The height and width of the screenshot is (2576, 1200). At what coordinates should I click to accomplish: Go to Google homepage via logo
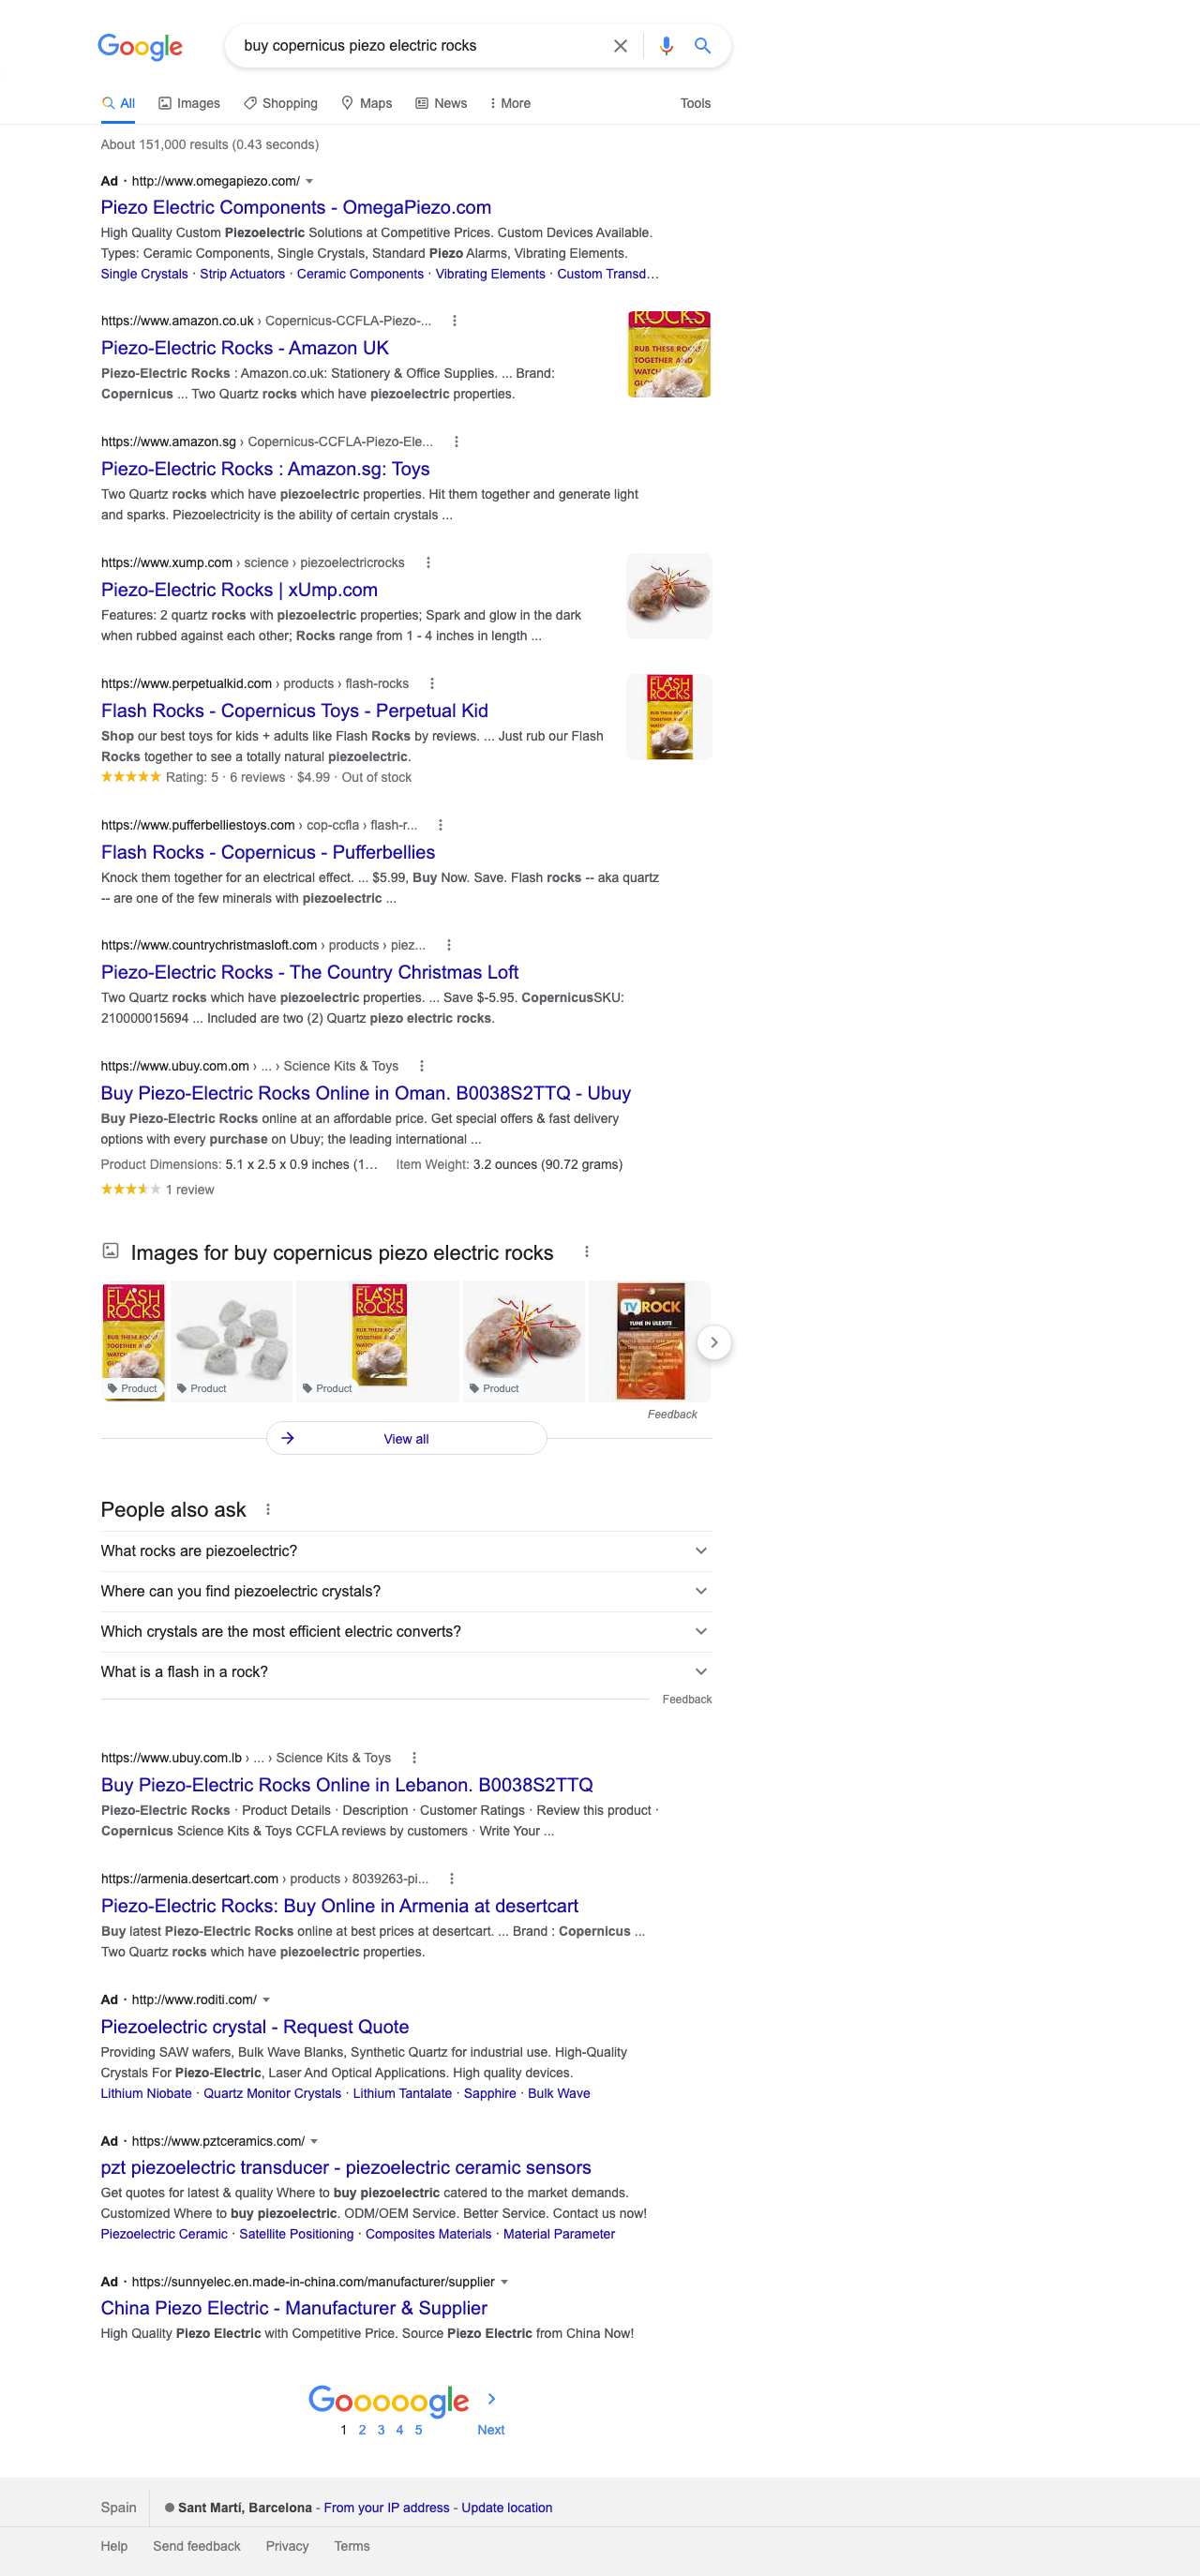click(140, 46)
